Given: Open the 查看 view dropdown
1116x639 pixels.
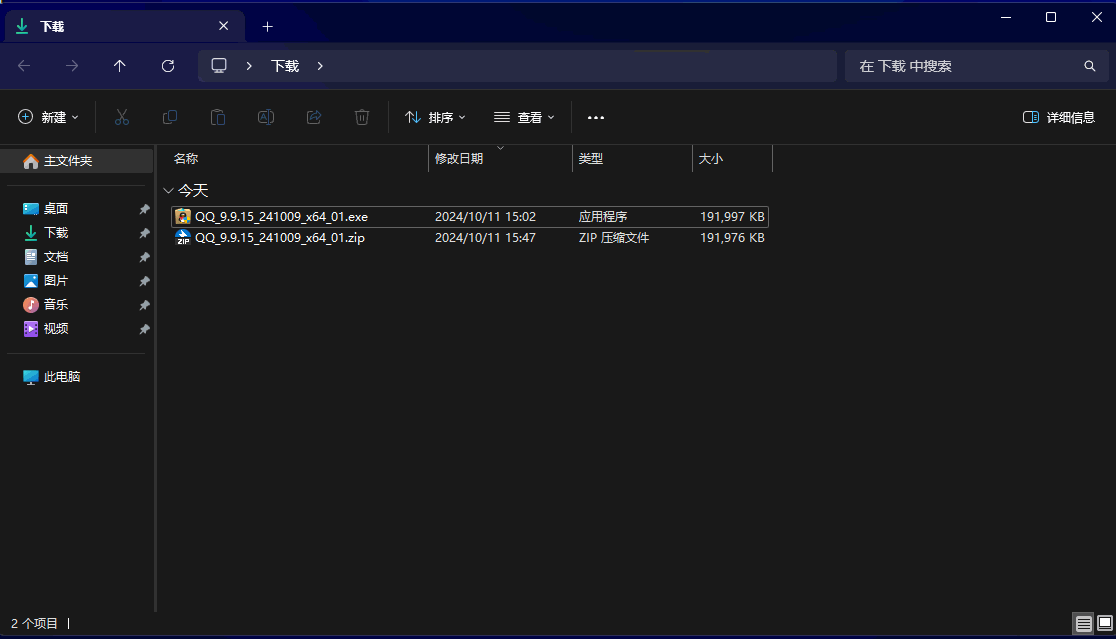Looking at the screenshot, I should (x=524, y=117).
